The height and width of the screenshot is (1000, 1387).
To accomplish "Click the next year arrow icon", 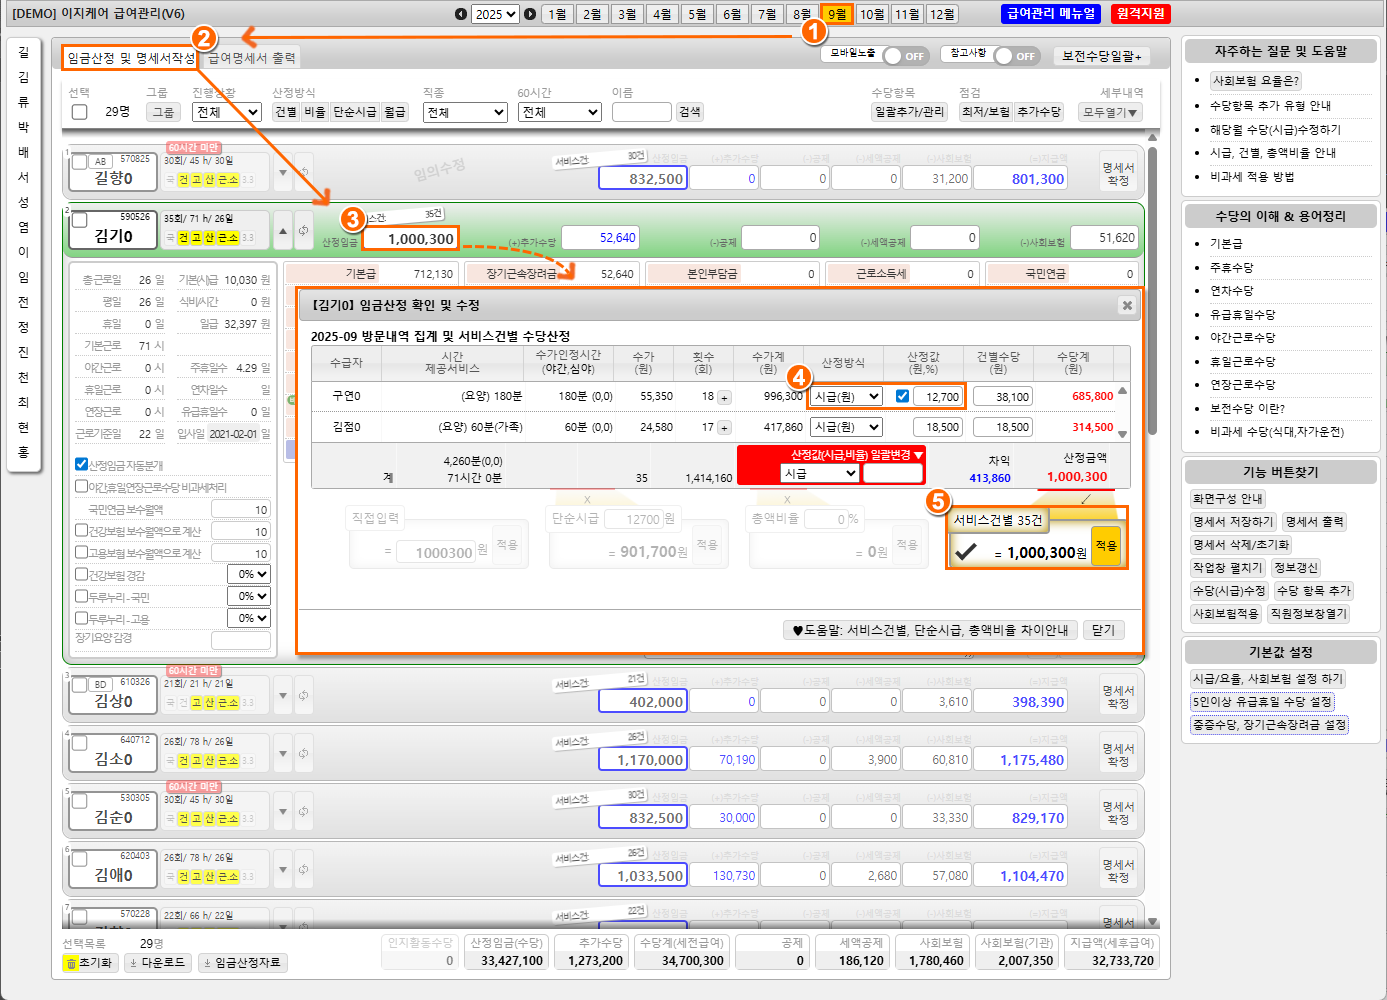I will coord(530,14).
